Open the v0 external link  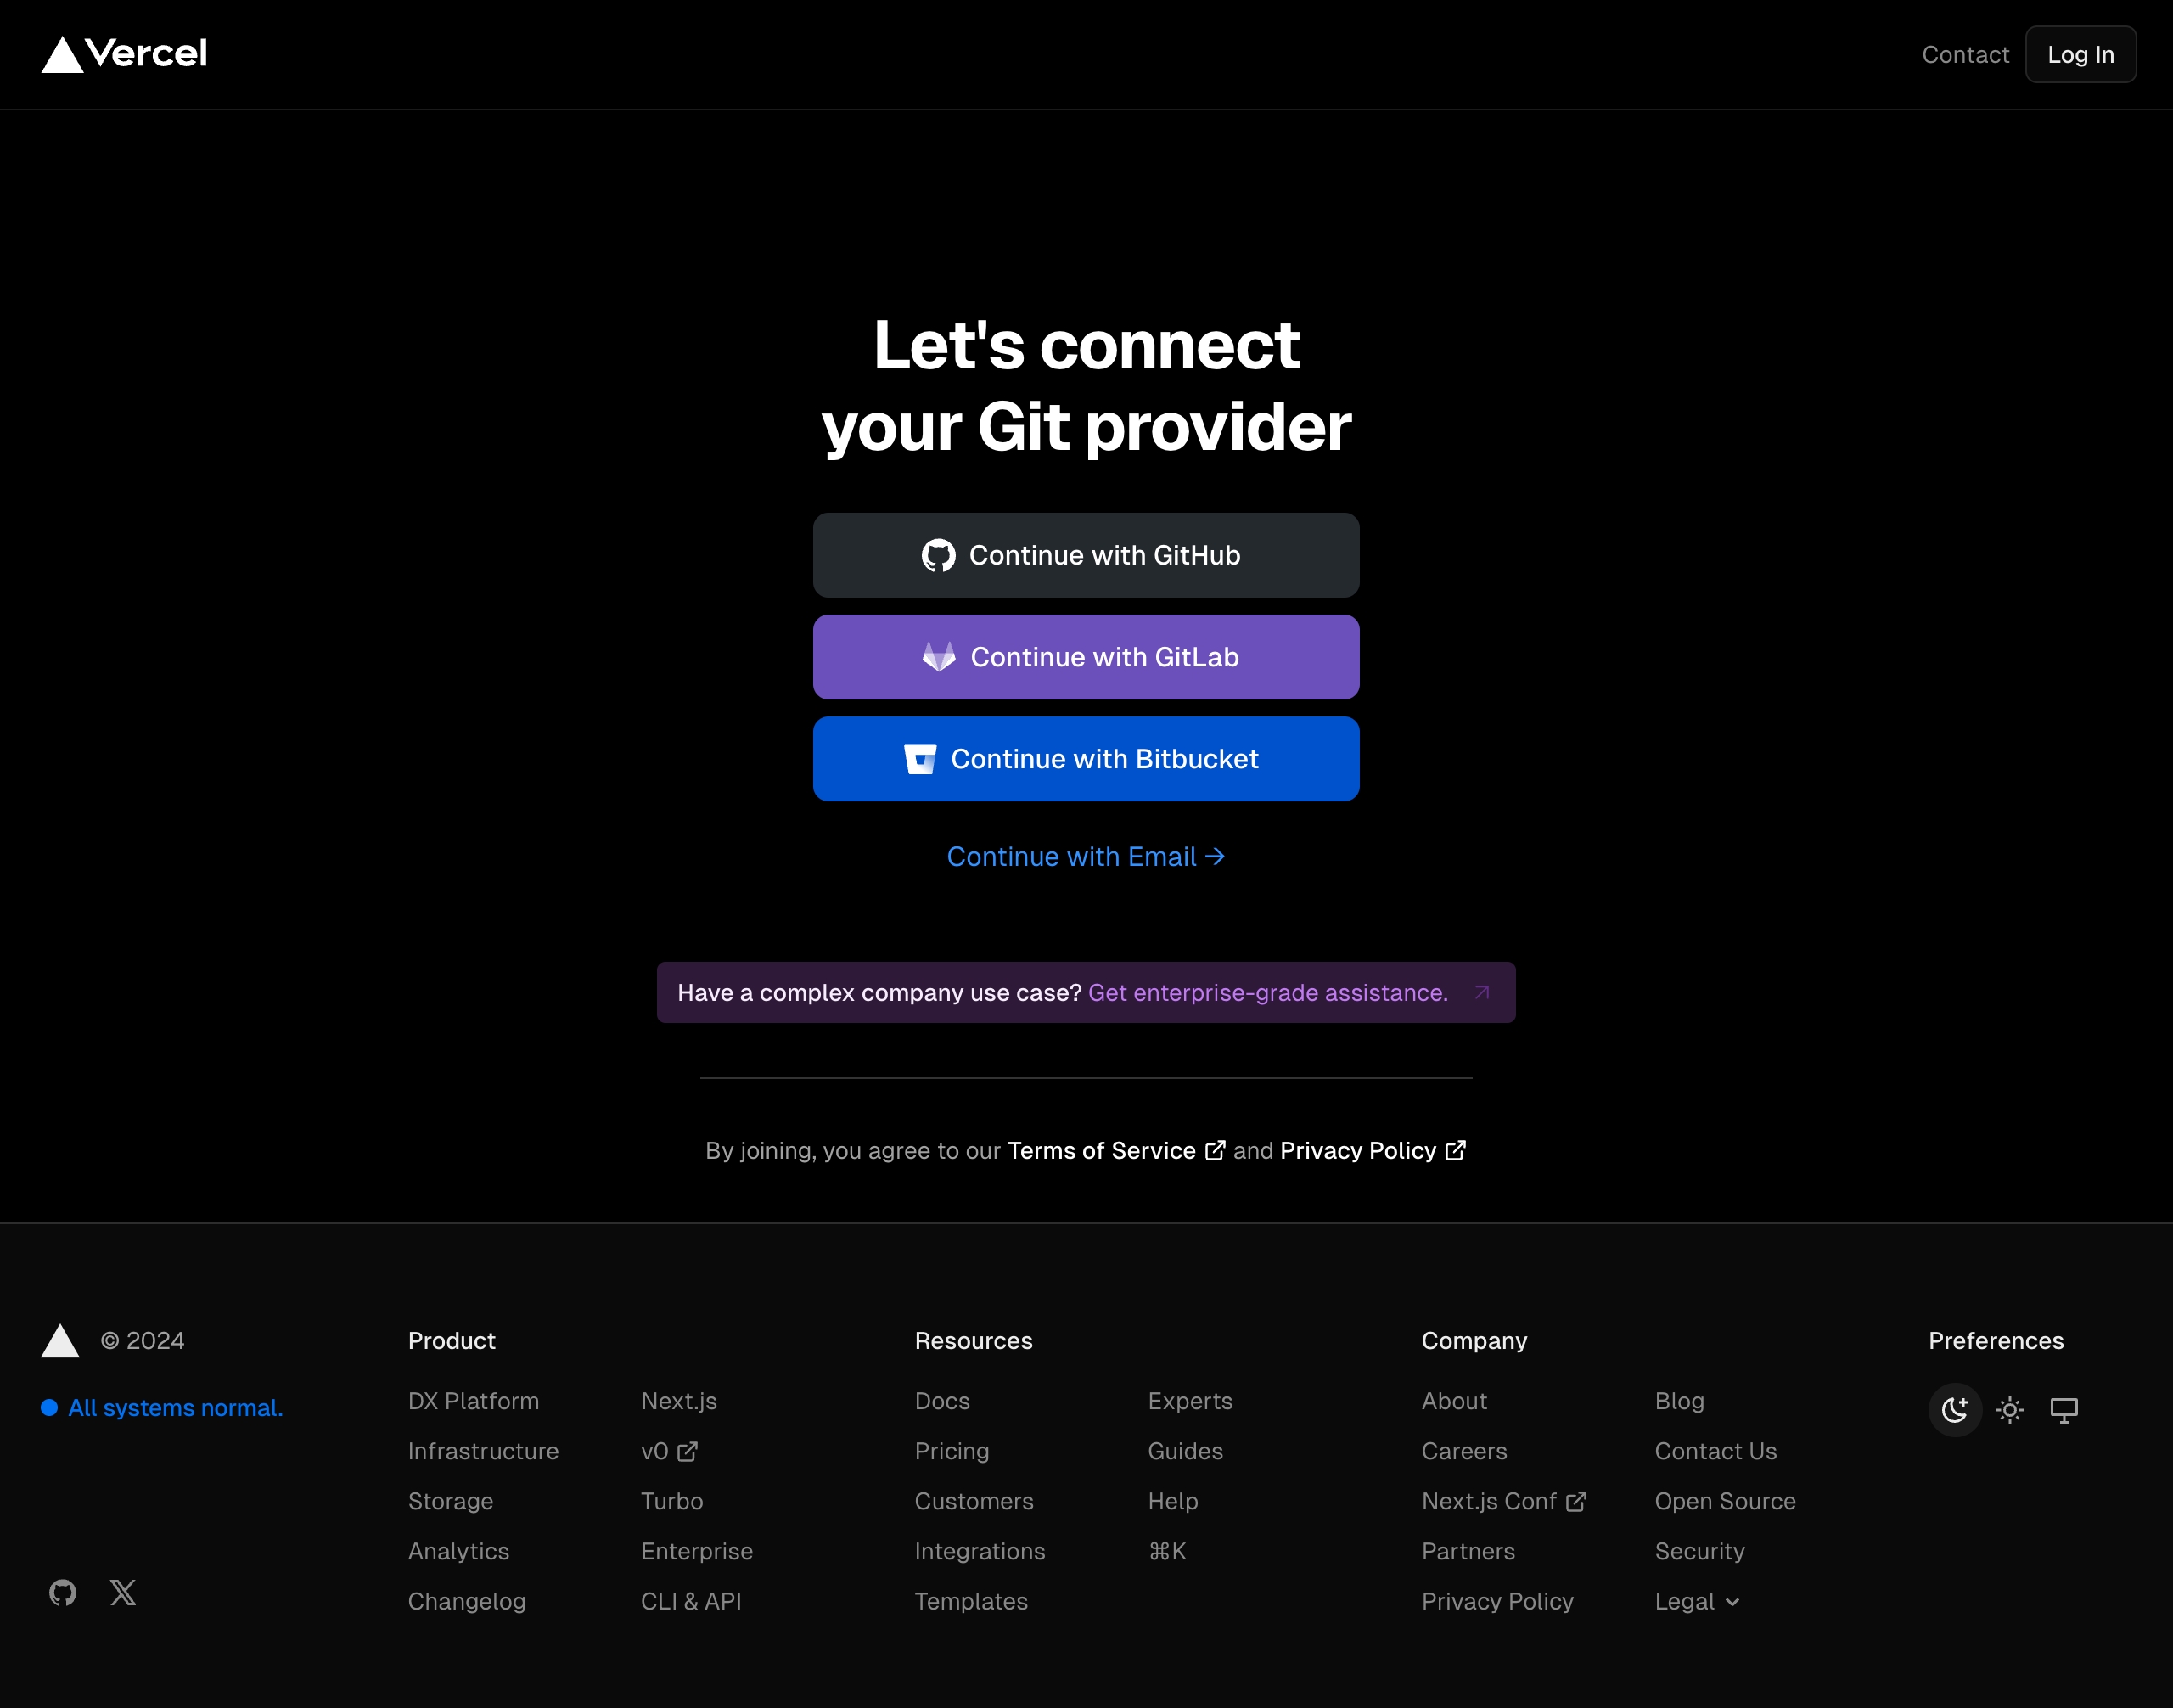click(x=669, y=1451)
